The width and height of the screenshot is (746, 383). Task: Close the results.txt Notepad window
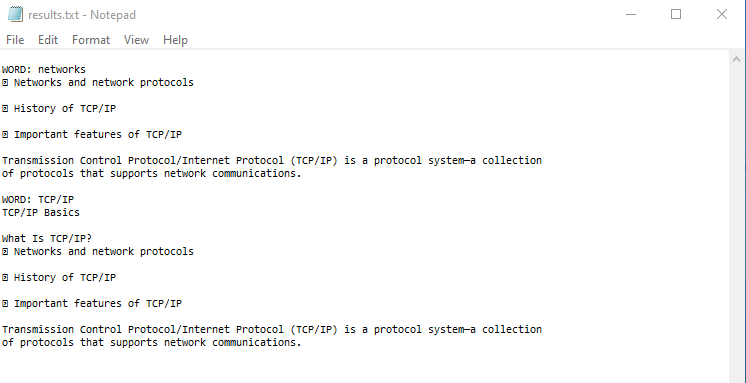pos(722,15)
